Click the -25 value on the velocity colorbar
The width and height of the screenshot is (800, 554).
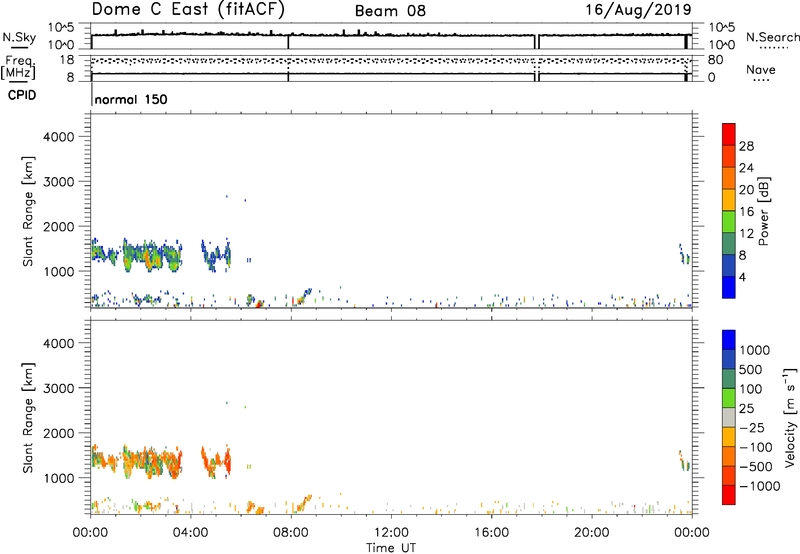coord(752,428)
